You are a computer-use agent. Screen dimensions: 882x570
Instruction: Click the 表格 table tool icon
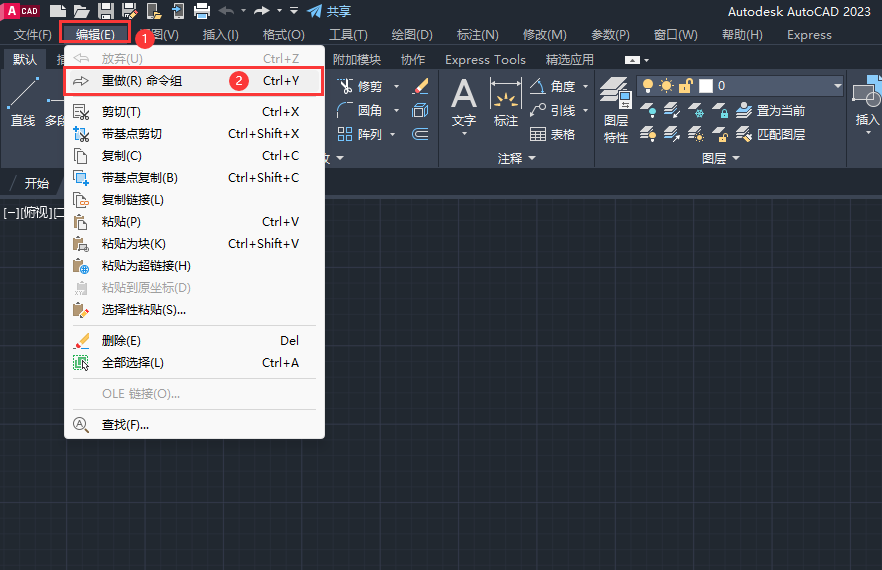click(538, 134)
